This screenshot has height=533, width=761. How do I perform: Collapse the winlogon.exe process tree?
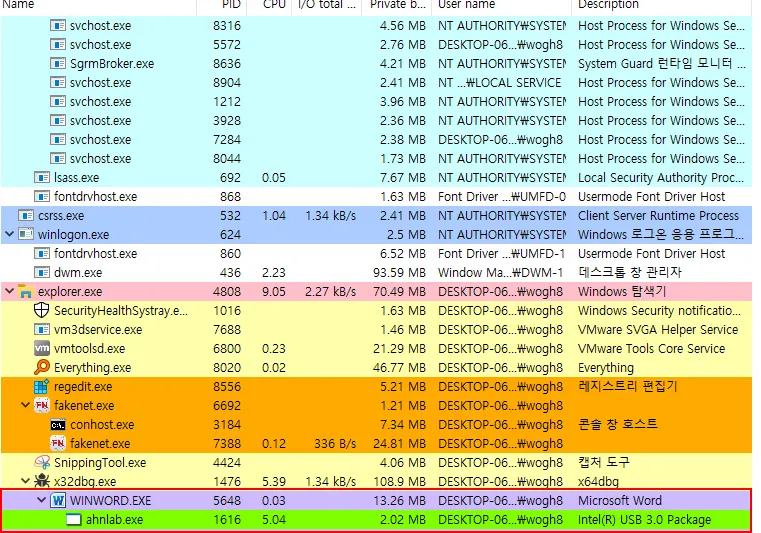tap(9, 234)
